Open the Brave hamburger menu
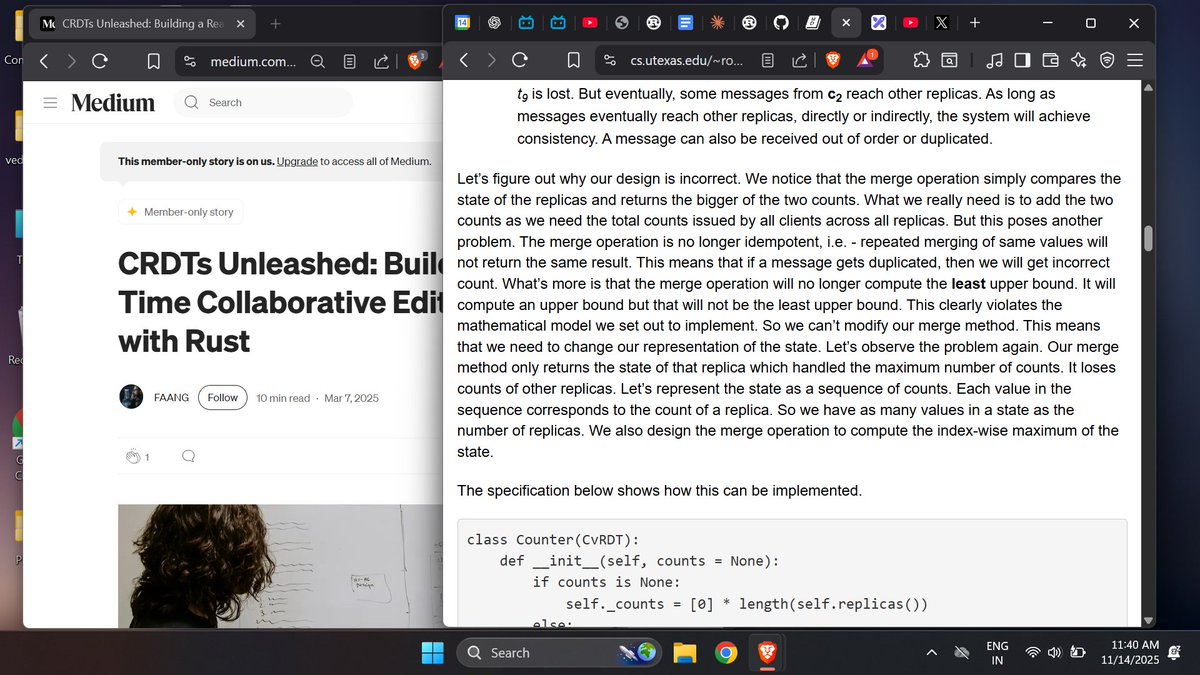 (1136, 60)
